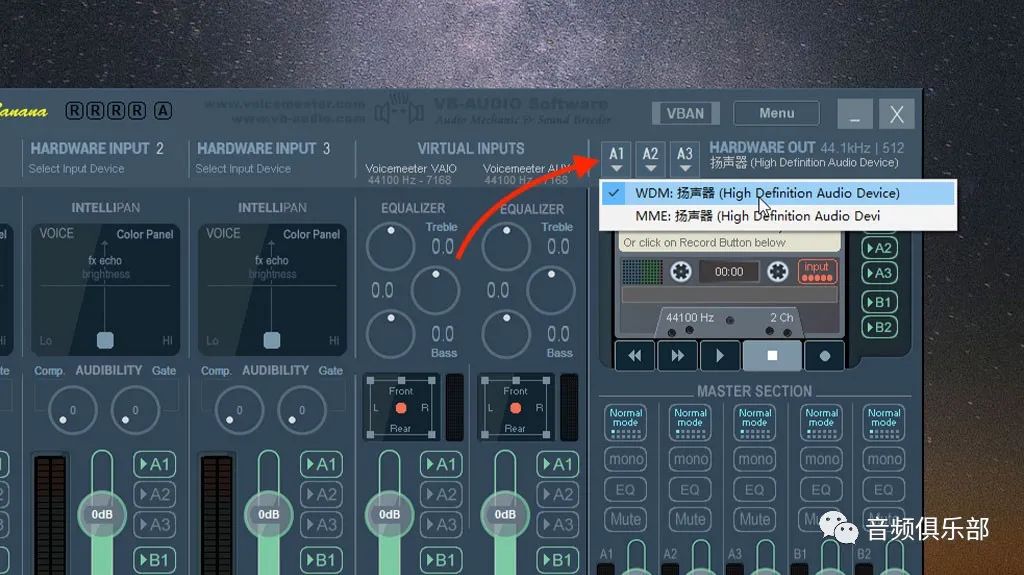1024x575 pixels.
Task: Expand the A1 hardware output dropdown
Action: [x=616, y=159]
